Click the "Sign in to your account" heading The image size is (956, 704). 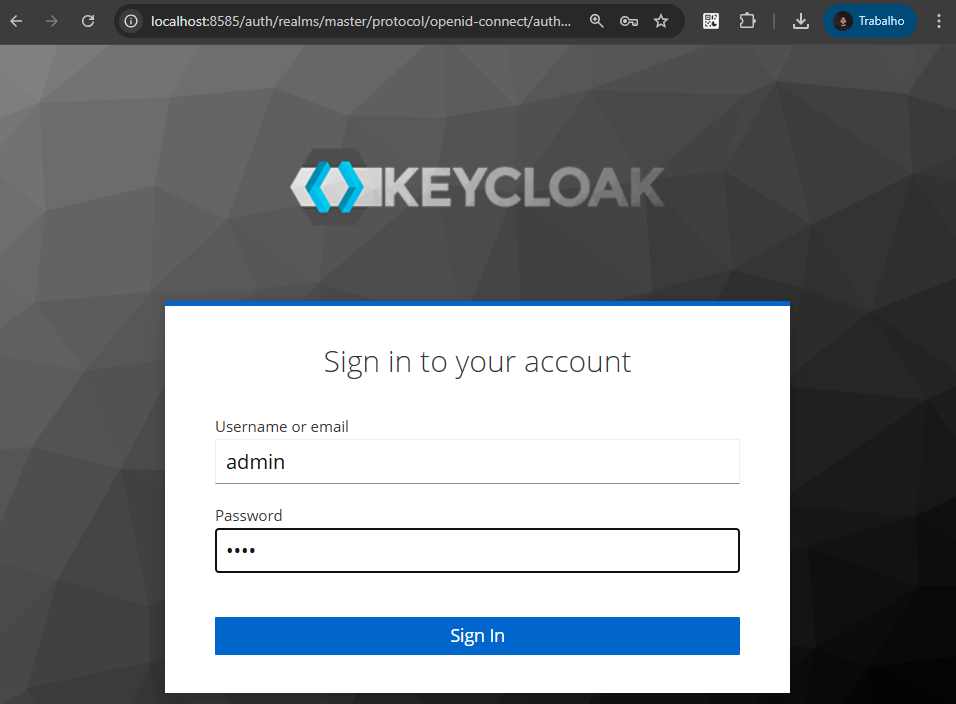tap(477, 362)
